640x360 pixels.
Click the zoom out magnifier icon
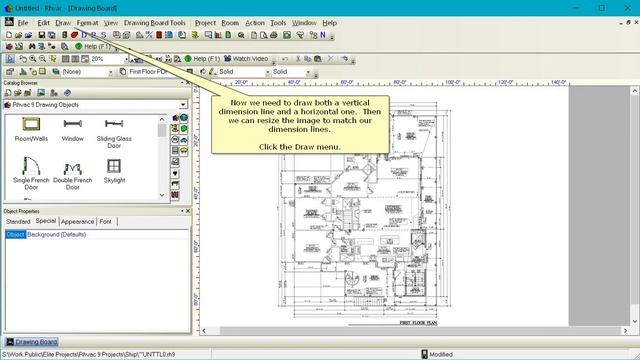click(x=42, y=59)
